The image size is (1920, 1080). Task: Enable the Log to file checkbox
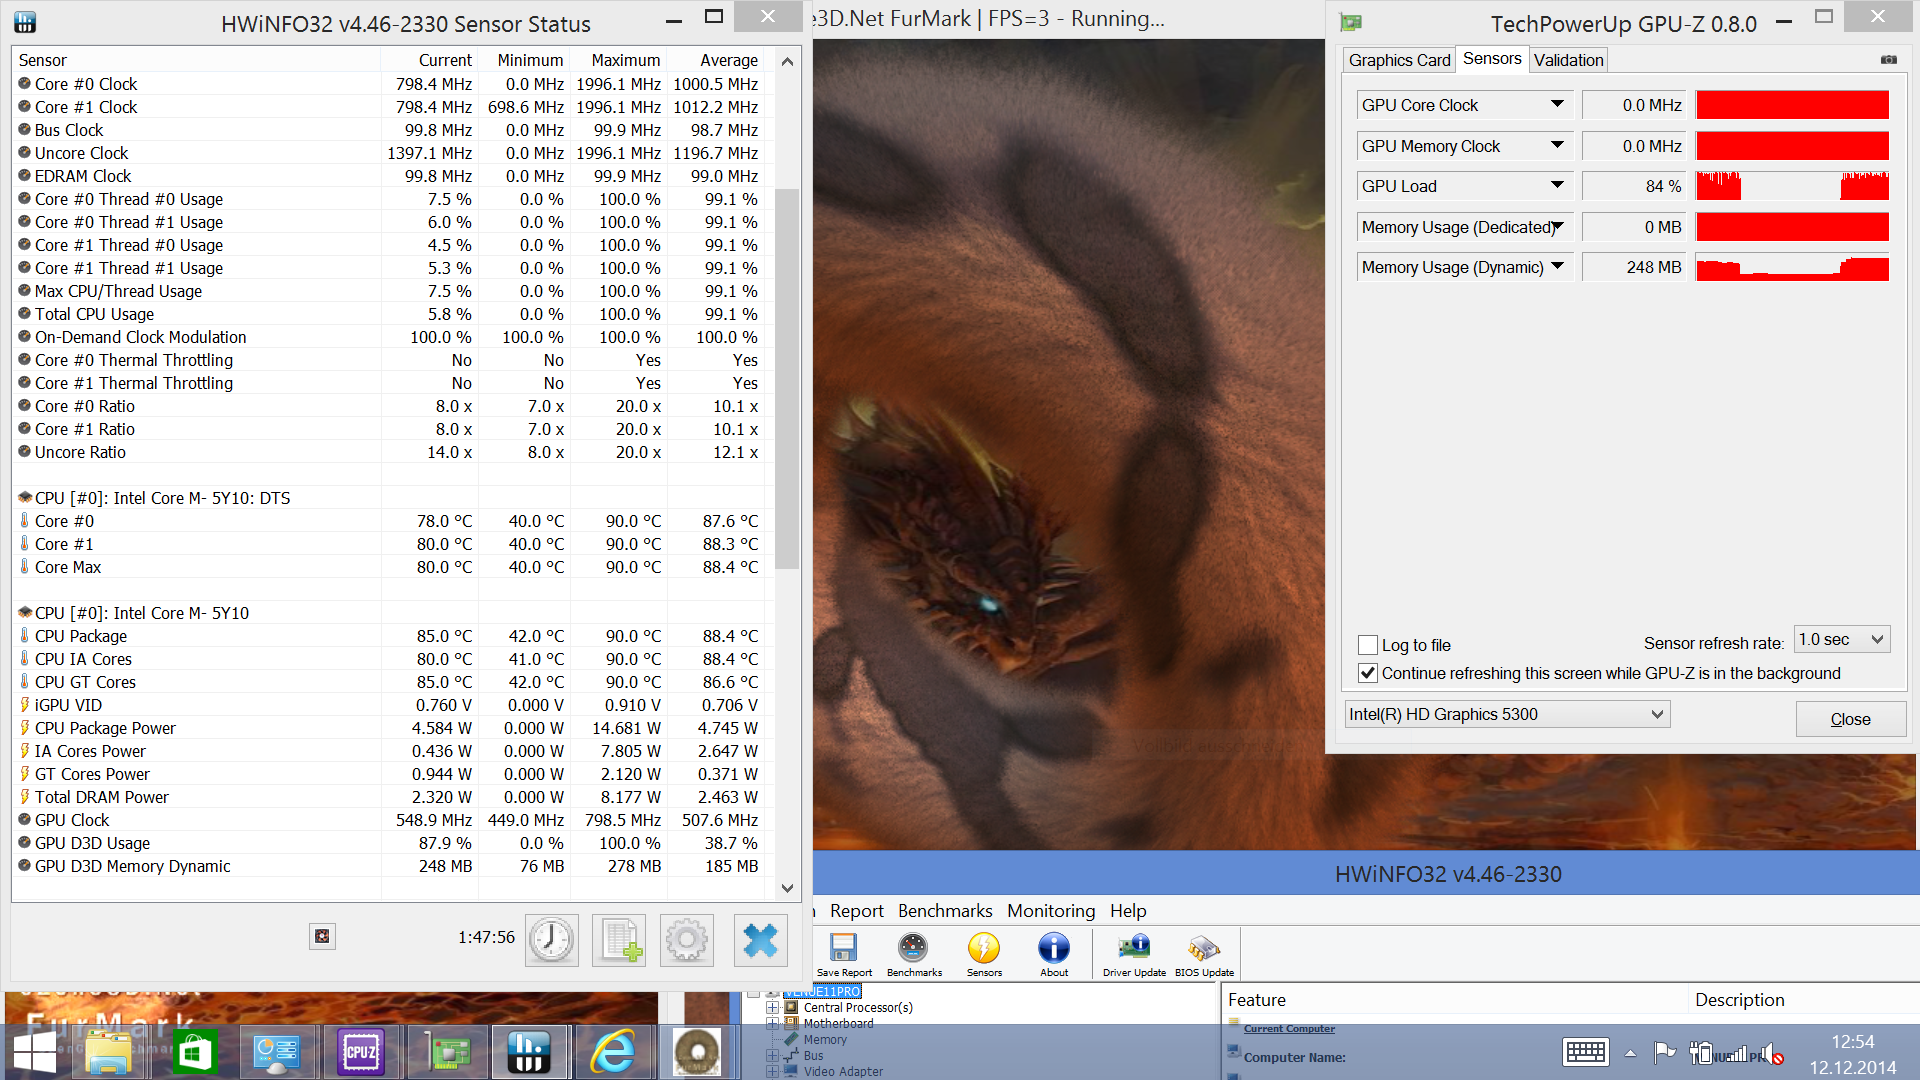coord(1368,645)
